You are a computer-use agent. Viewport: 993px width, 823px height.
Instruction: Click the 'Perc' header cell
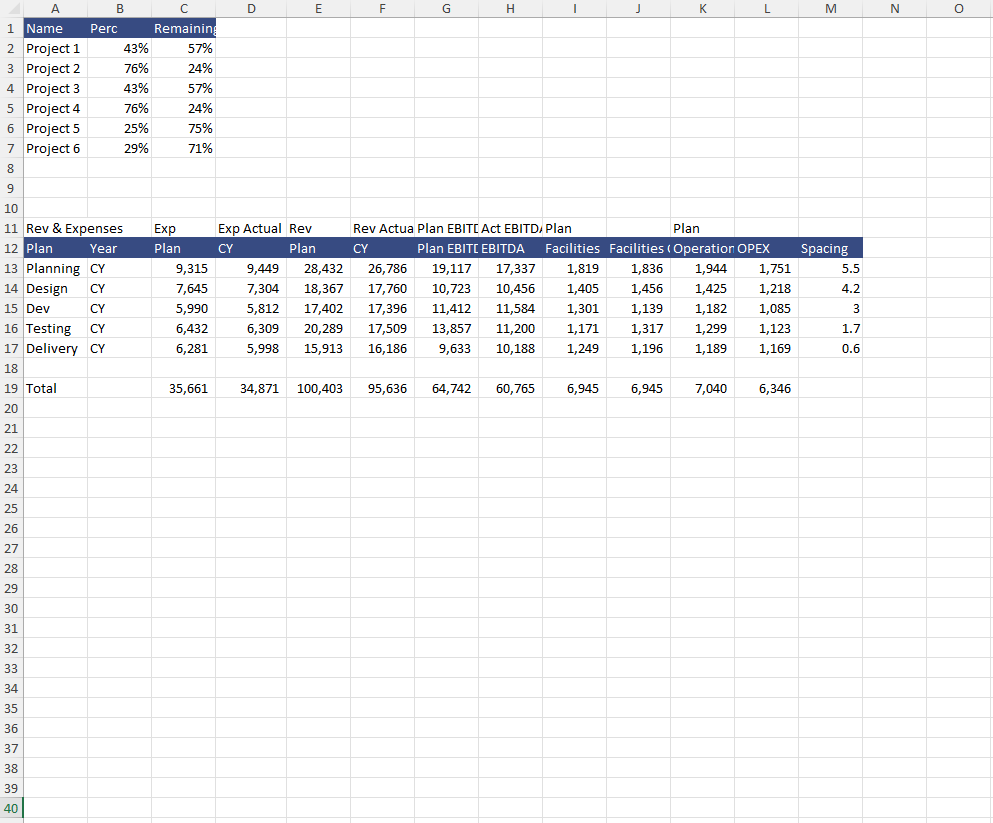[120, 28]
